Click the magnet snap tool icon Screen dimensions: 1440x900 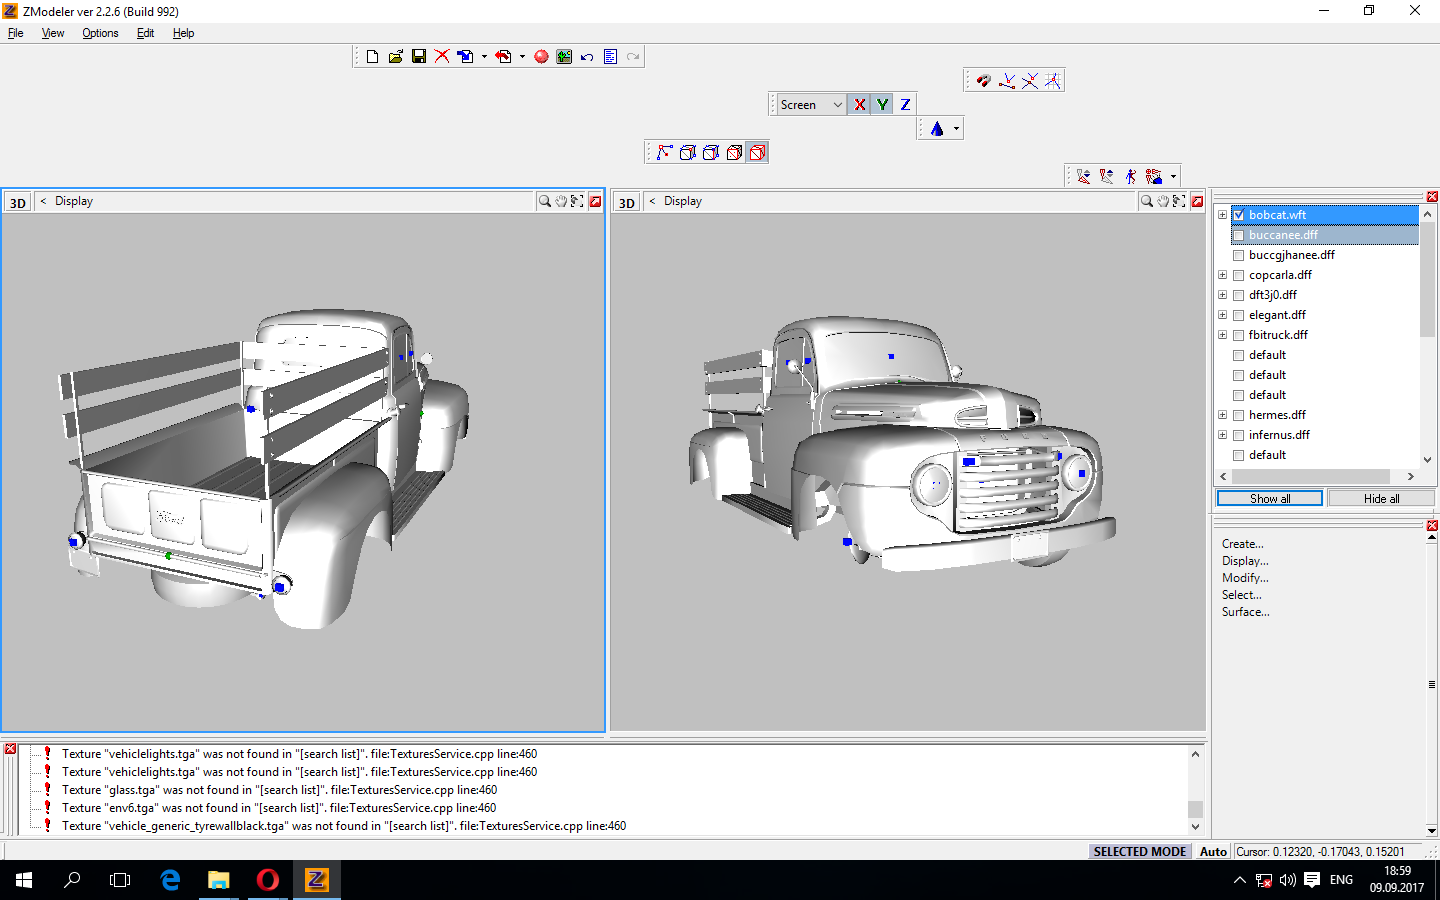coord(983,80)
